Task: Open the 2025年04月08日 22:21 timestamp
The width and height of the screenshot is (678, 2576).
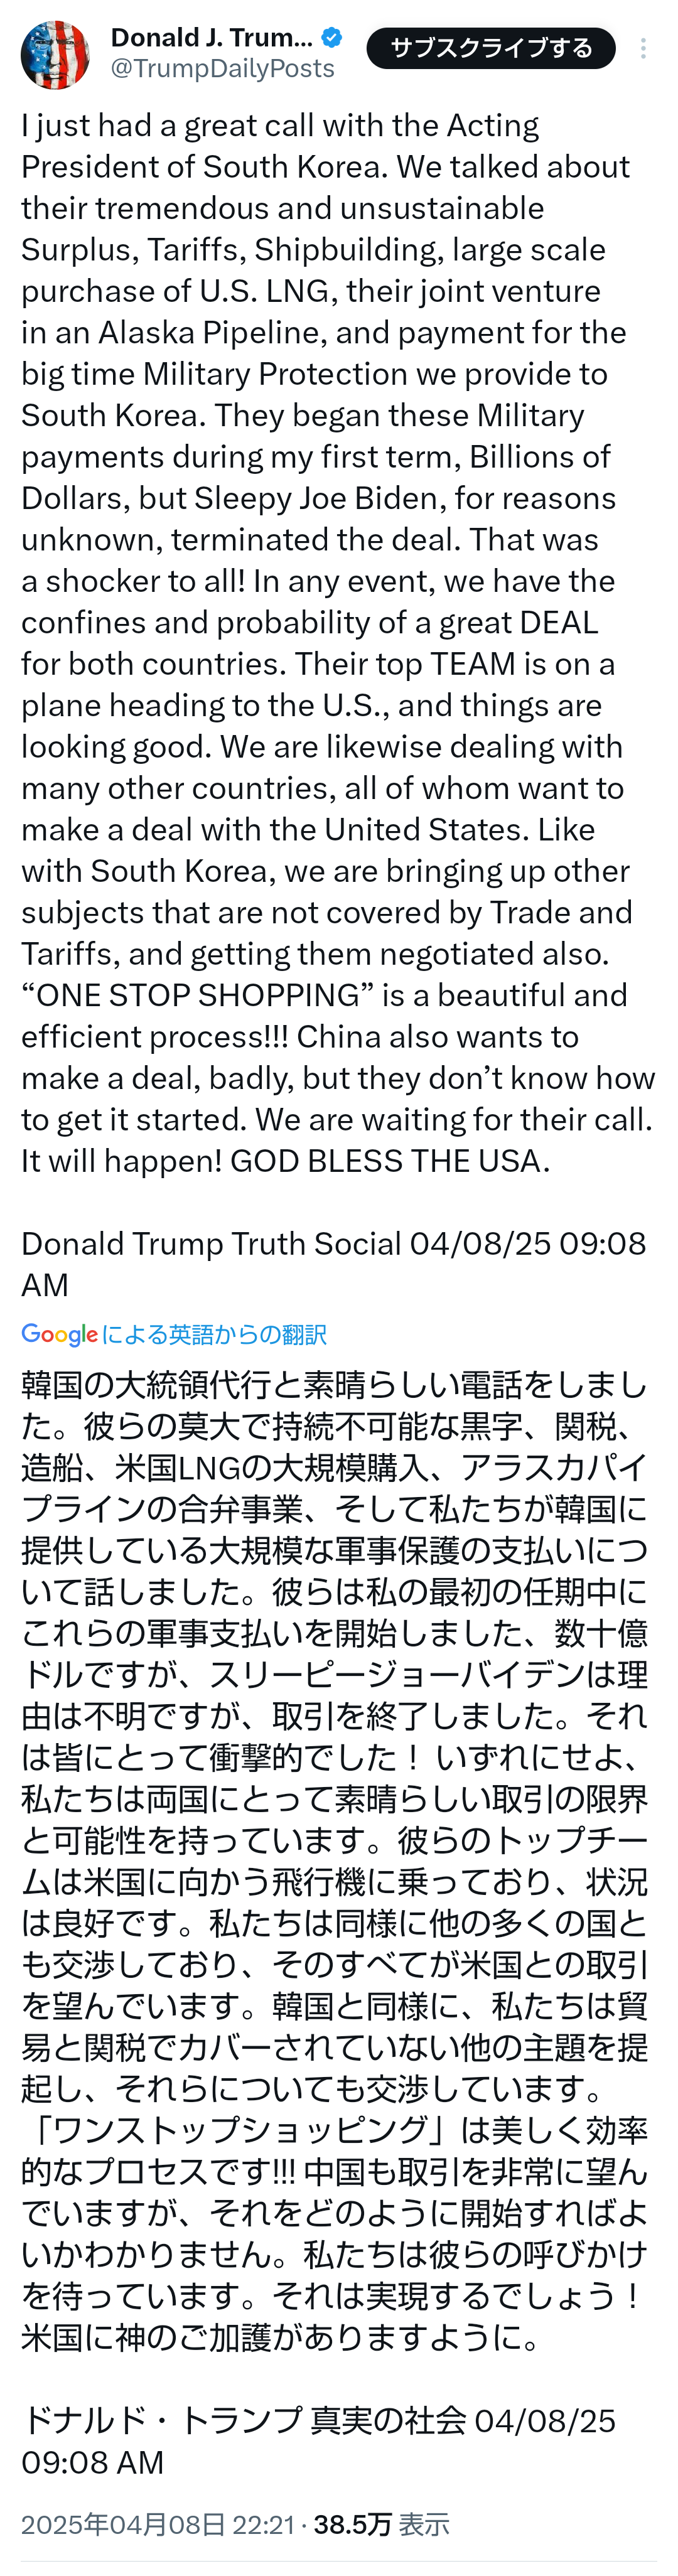Action: (x=157, y=2524)
